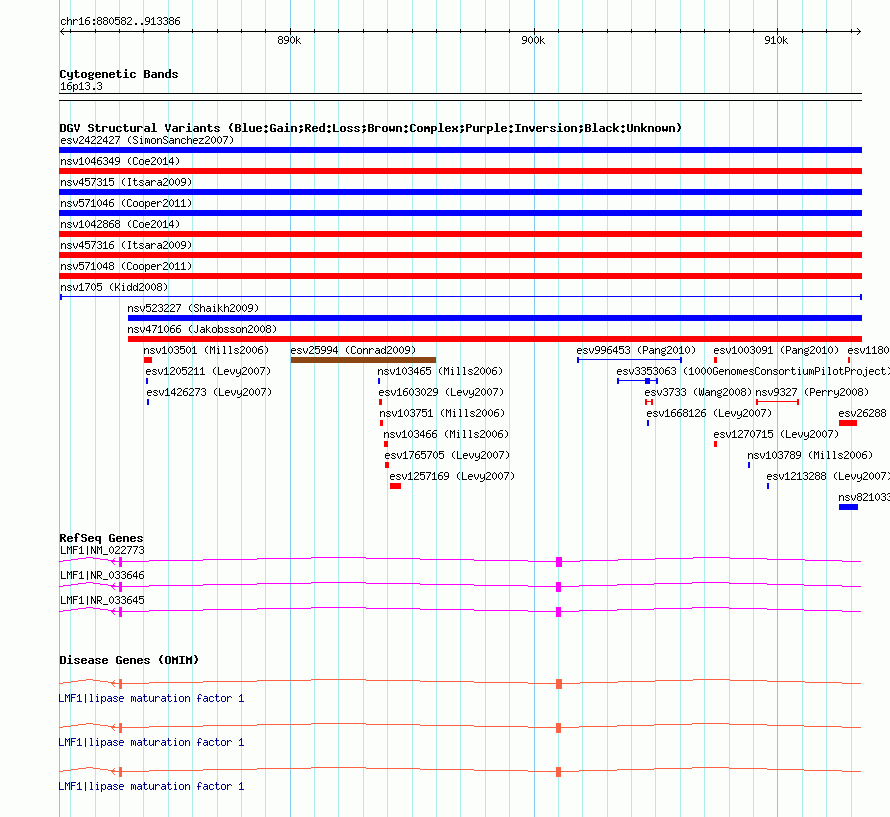
Task: Open nsv571048 (Cooper2011) variant
Action: click(126, 266)
